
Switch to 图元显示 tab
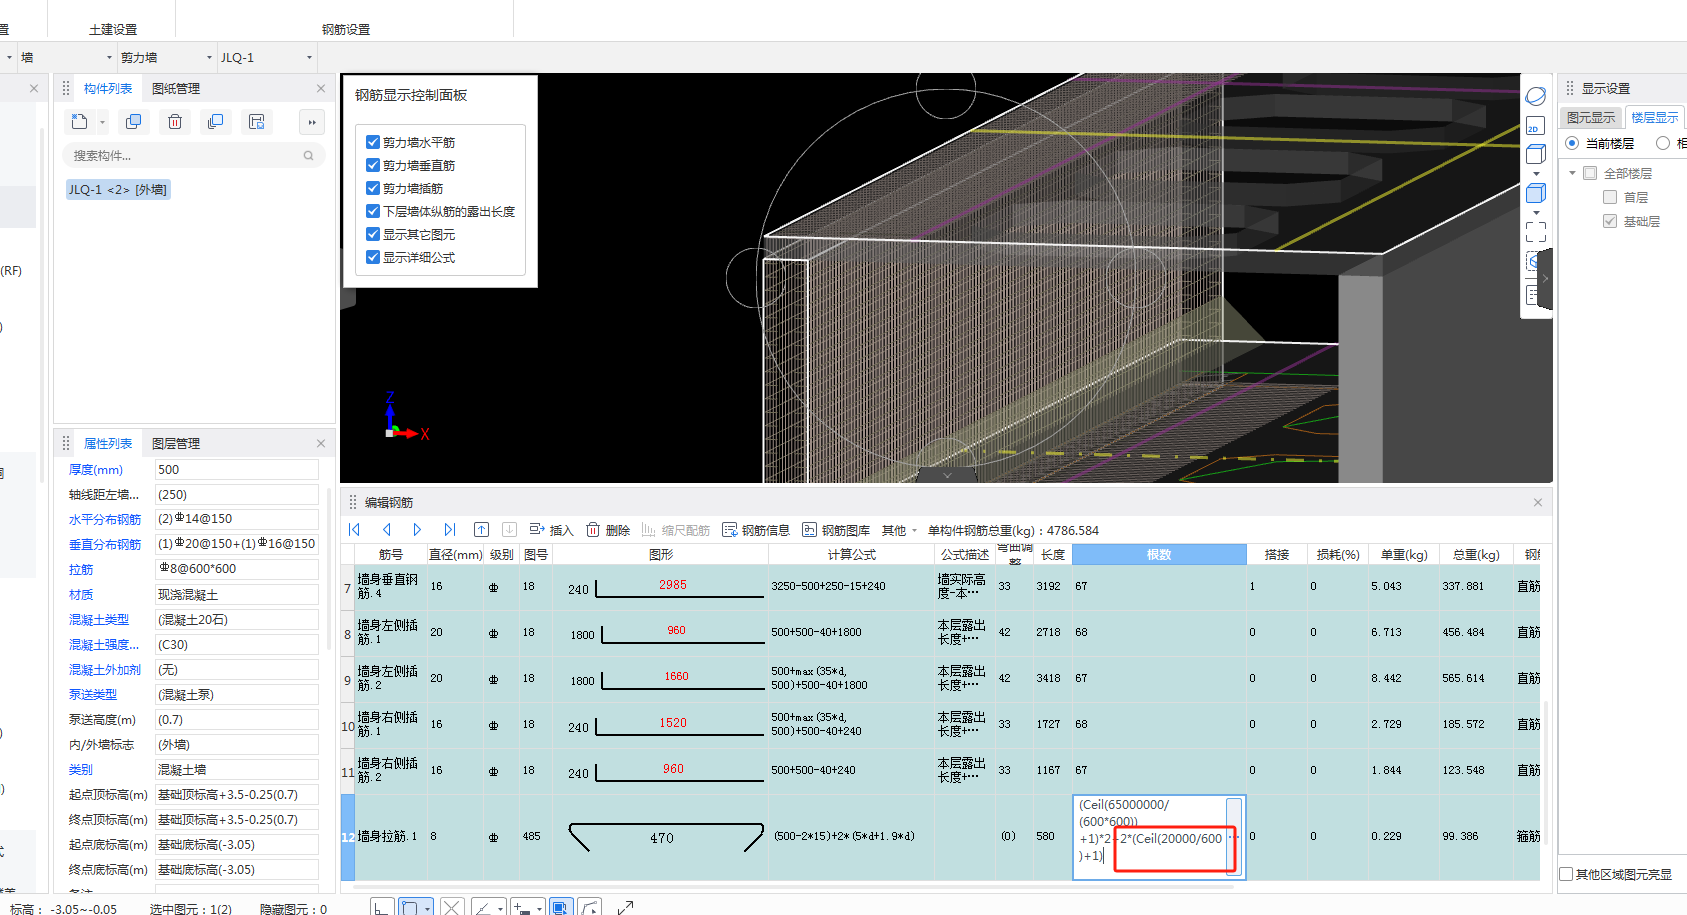(1591, 117)
